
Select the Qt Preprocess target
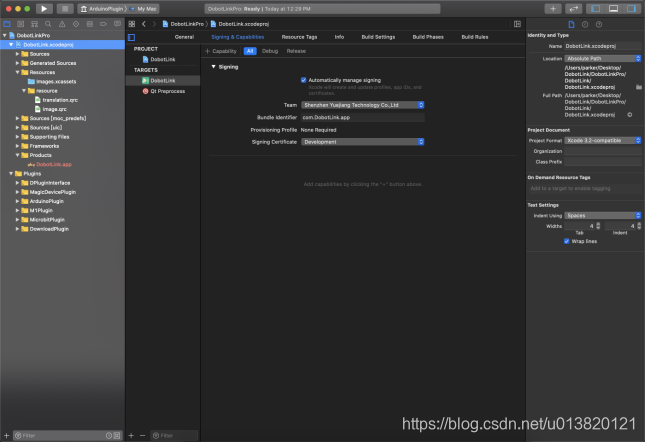tap(164, 91)
